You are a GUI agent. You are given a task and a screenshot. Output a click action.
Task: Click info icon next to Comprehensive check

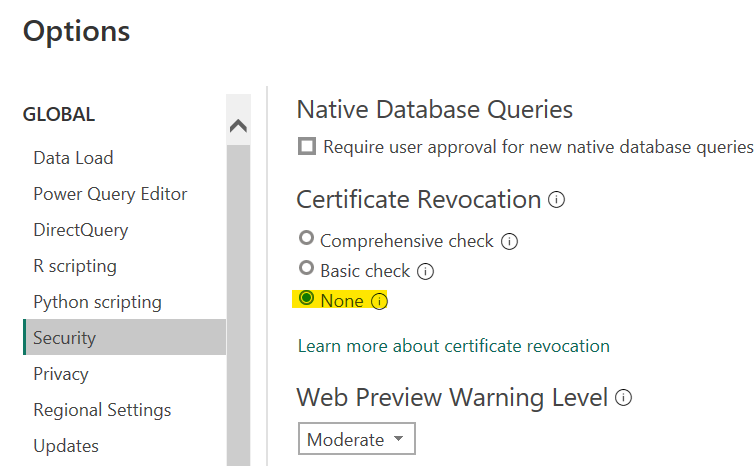[x=509, y=241]
